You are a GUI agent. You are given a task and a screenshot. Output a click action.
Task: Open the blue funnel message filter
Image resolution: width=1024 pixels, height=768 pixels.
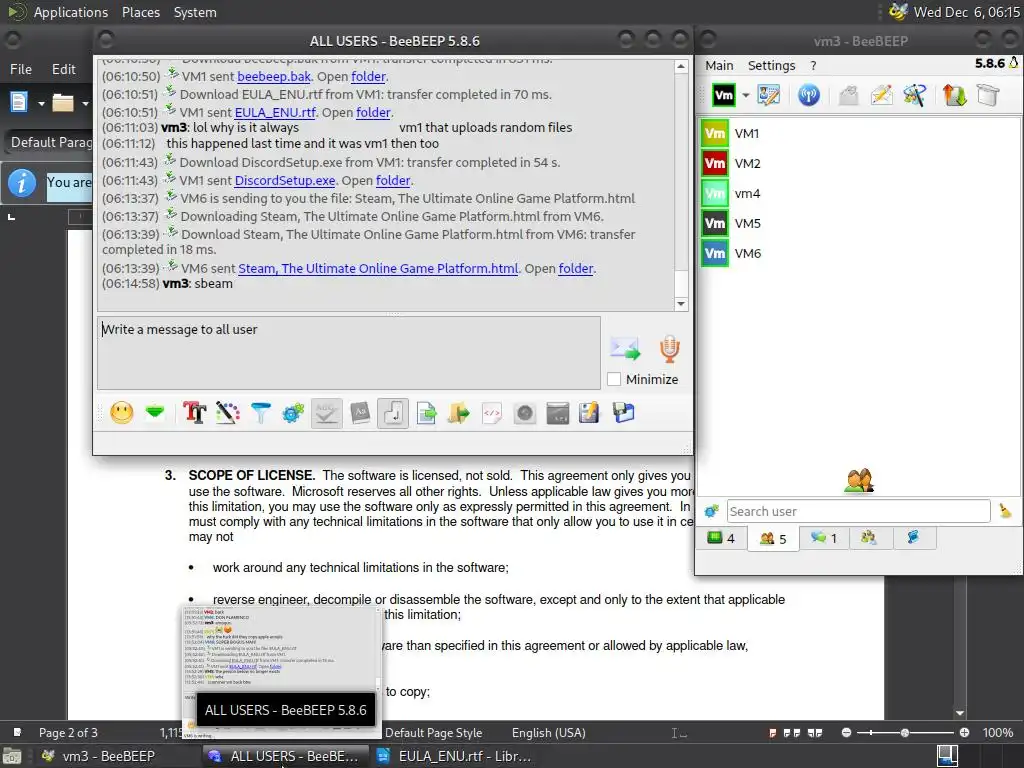pos(261,413)
